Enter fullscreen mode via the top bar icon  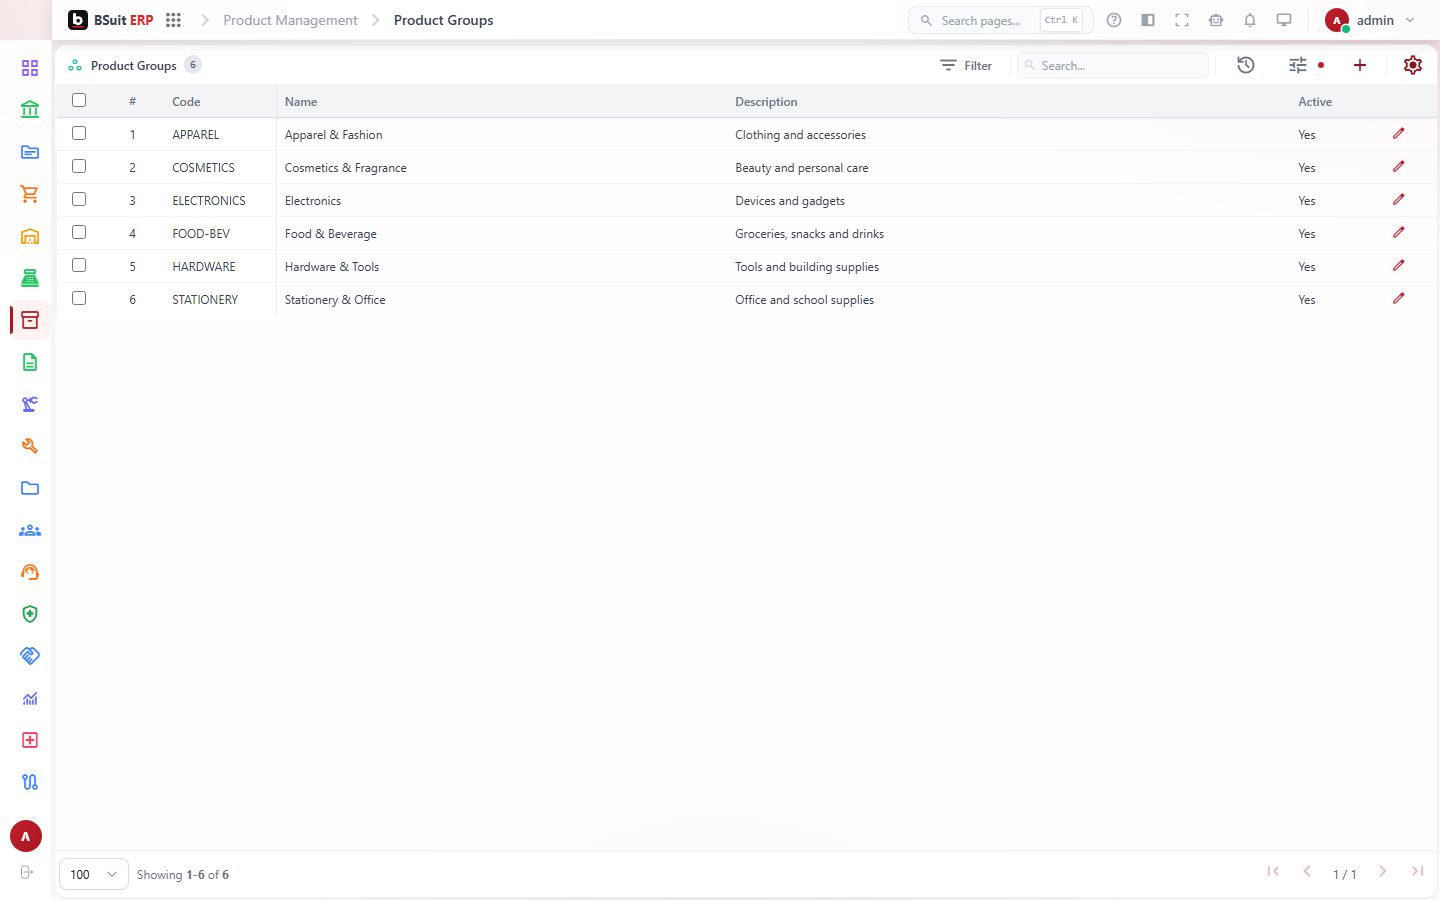[1182, 20]
